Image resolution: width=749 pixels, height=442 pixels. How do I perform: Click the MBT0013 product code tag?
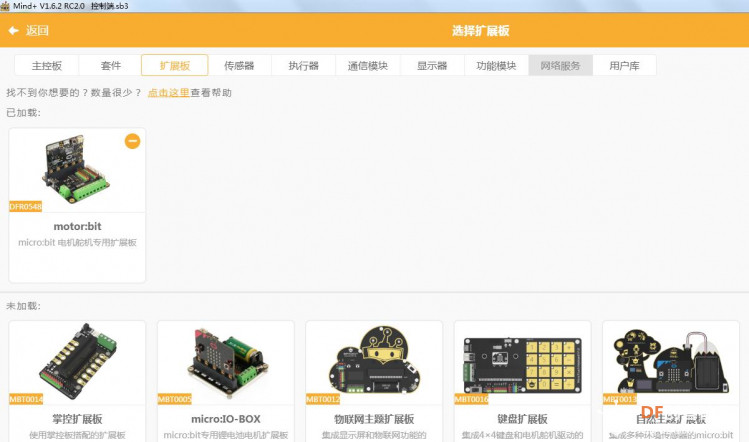620,399
